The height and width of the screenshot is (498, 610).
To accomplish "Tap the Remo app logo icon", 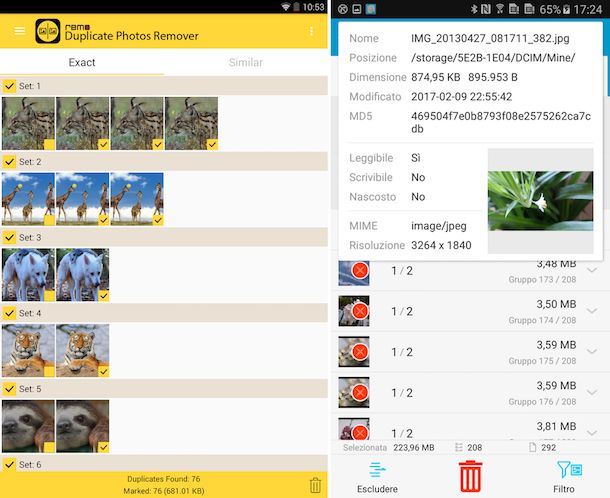I will 47,31.
